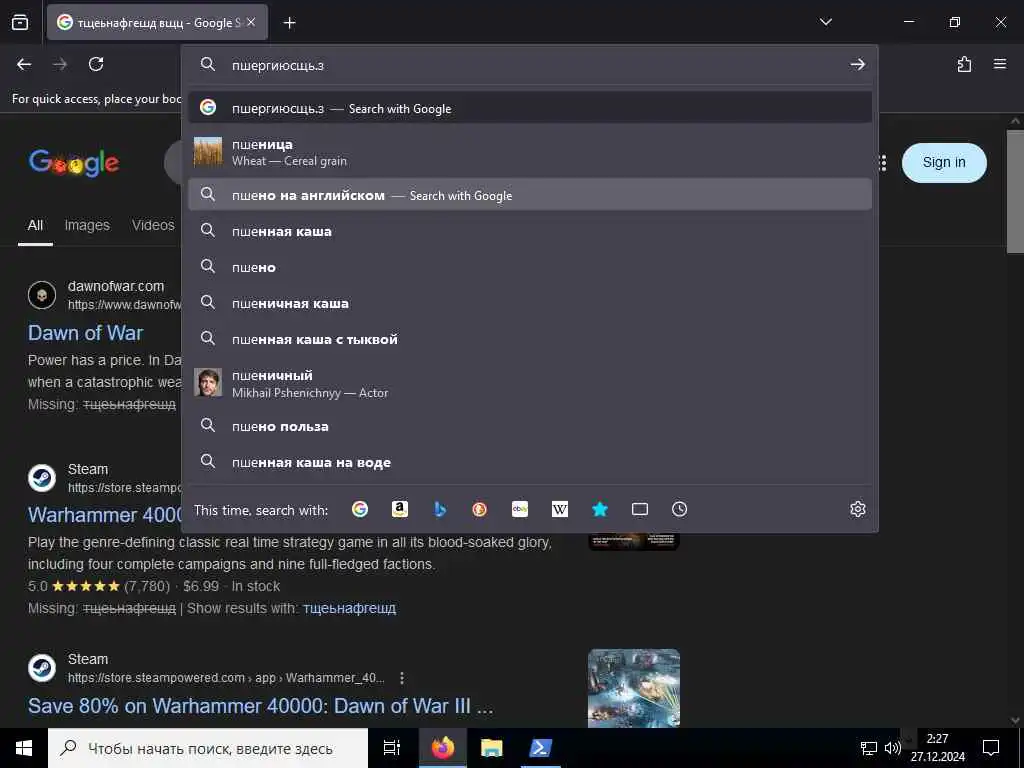Select 'пшергиюсщь.з — Search with Google' suggestion
This screenshot has width=1024, height=768.
pyautogui.click(x=530, y=108)
